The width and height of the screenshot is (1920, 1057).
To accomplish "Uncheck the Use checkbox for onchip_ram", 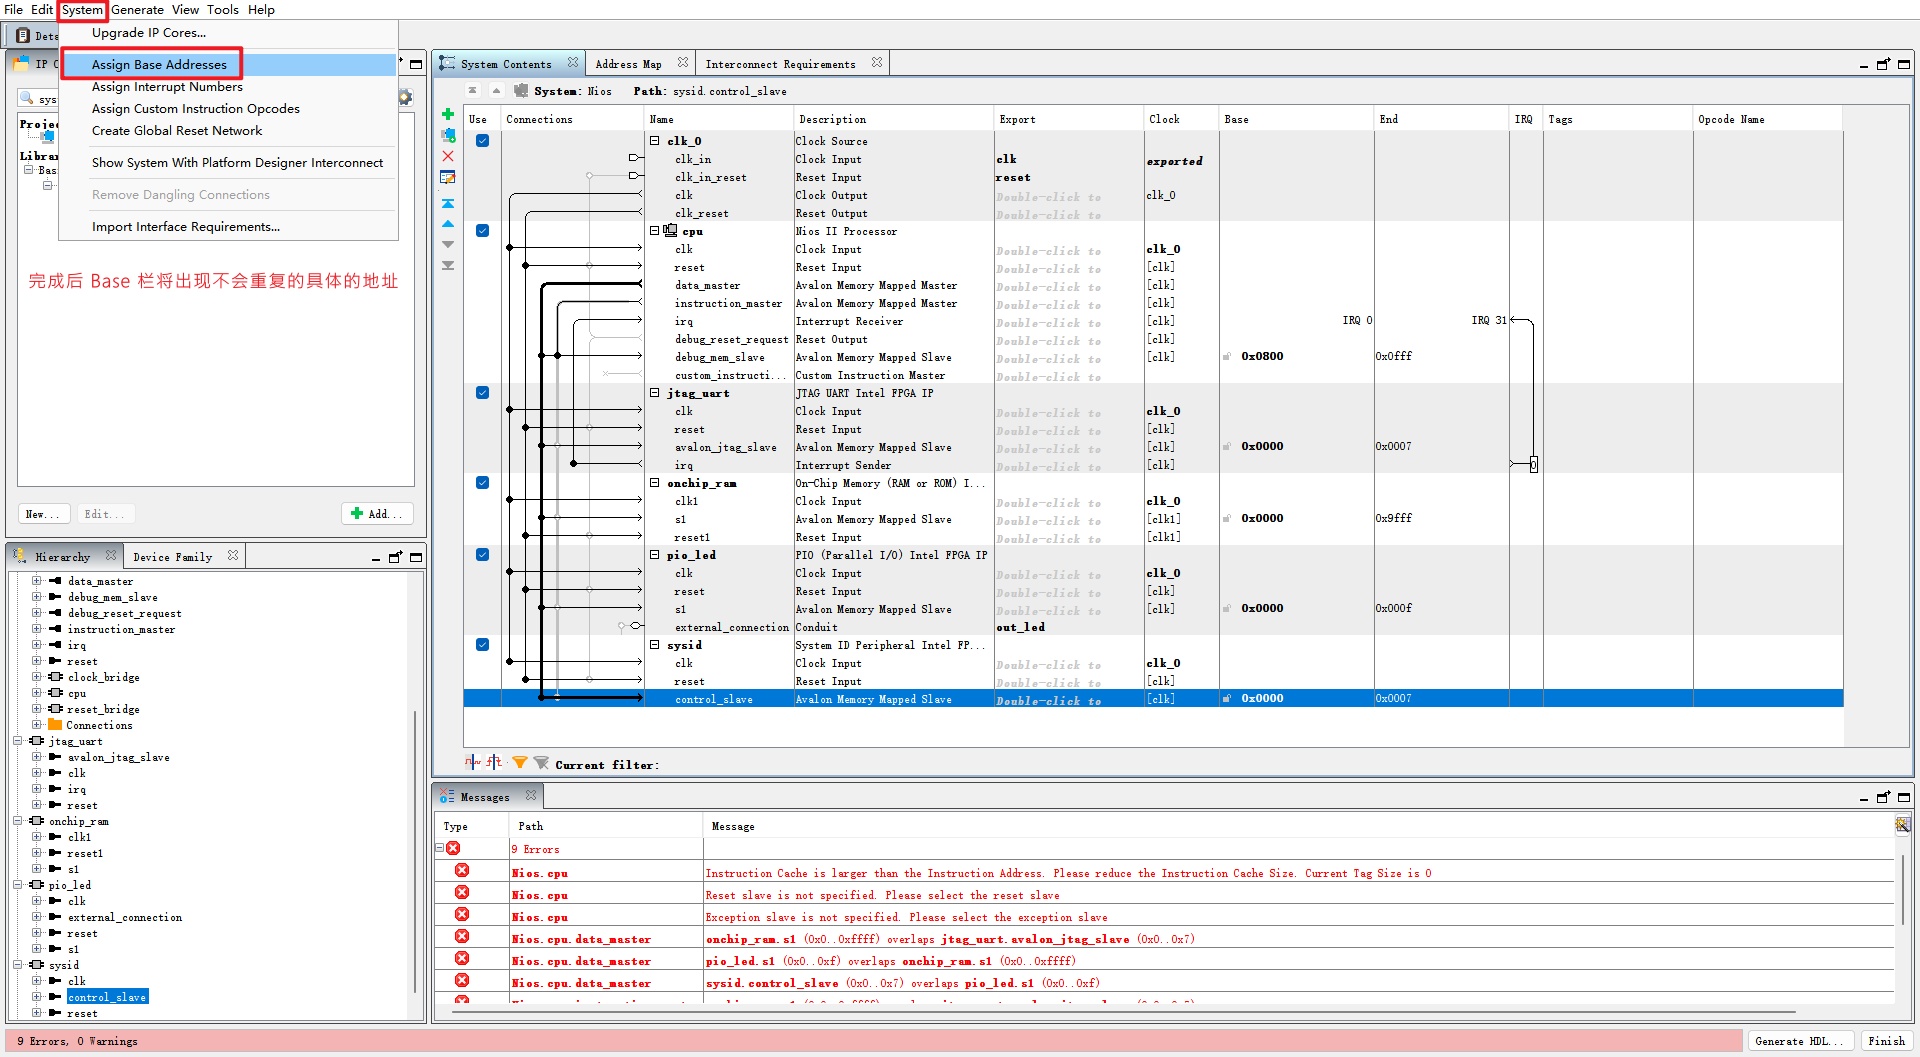I will pos(482,483).
